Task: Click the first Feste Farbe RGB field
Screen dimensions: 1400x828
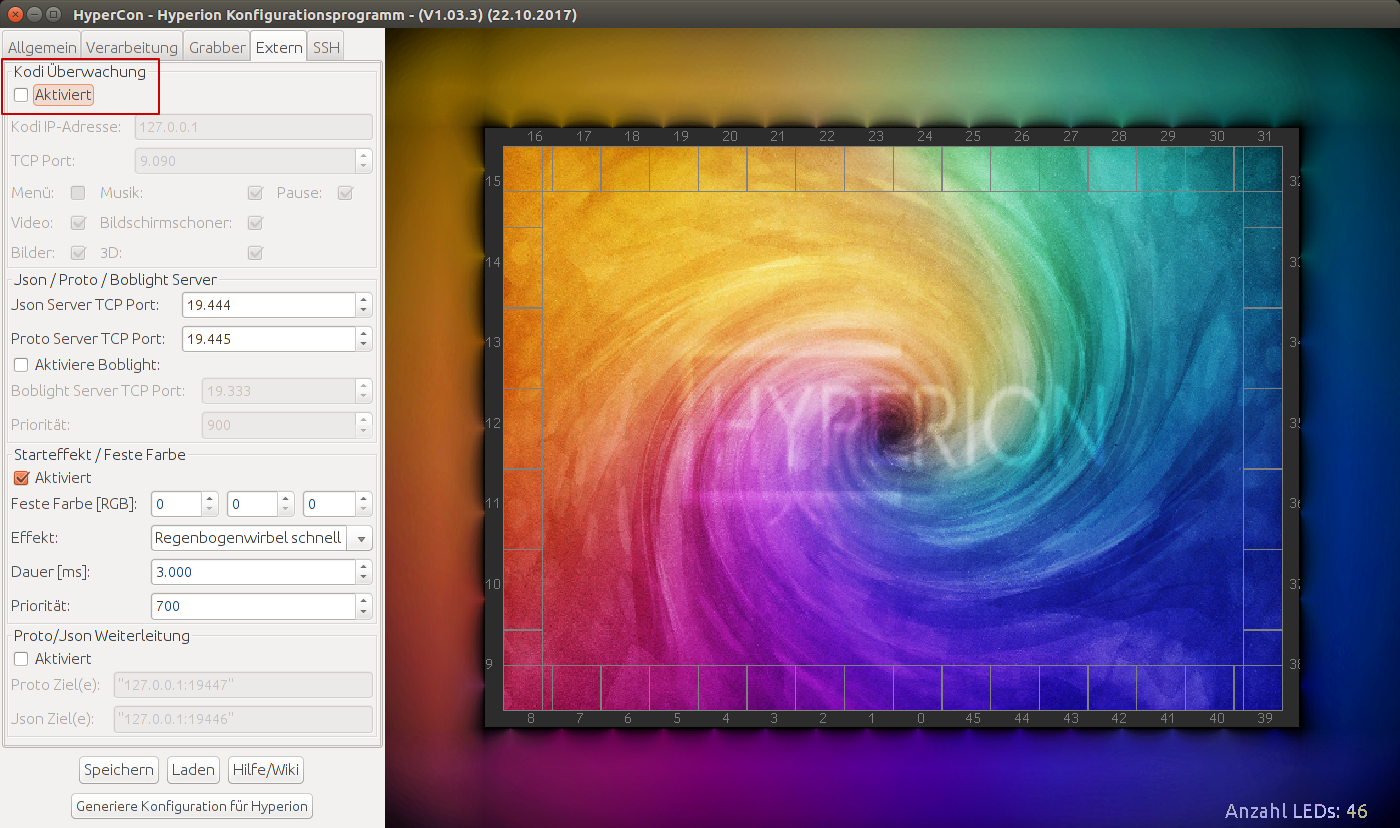Action: pyautogui.click(x=176, y=504)
